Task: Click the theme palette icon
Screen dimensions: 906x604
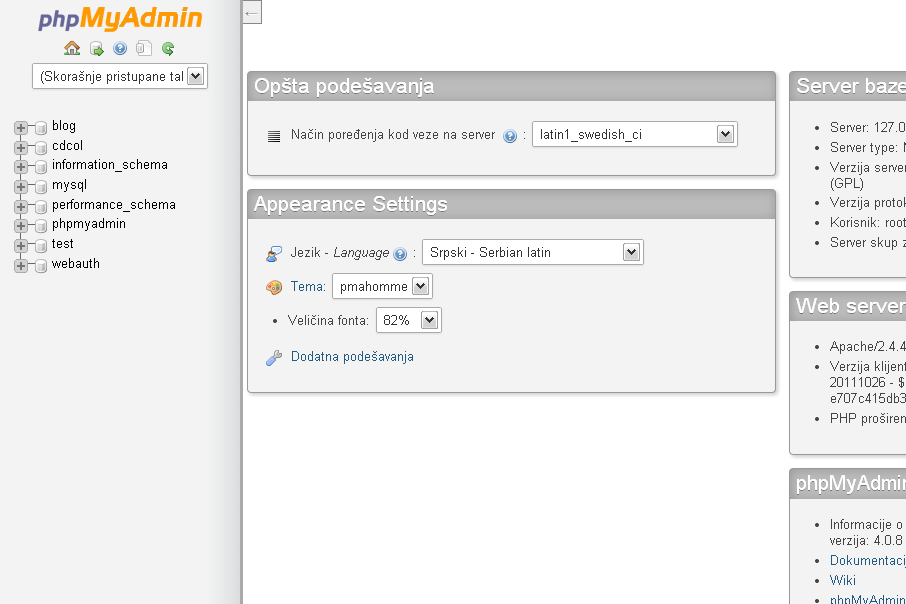Action: point(274,287)
